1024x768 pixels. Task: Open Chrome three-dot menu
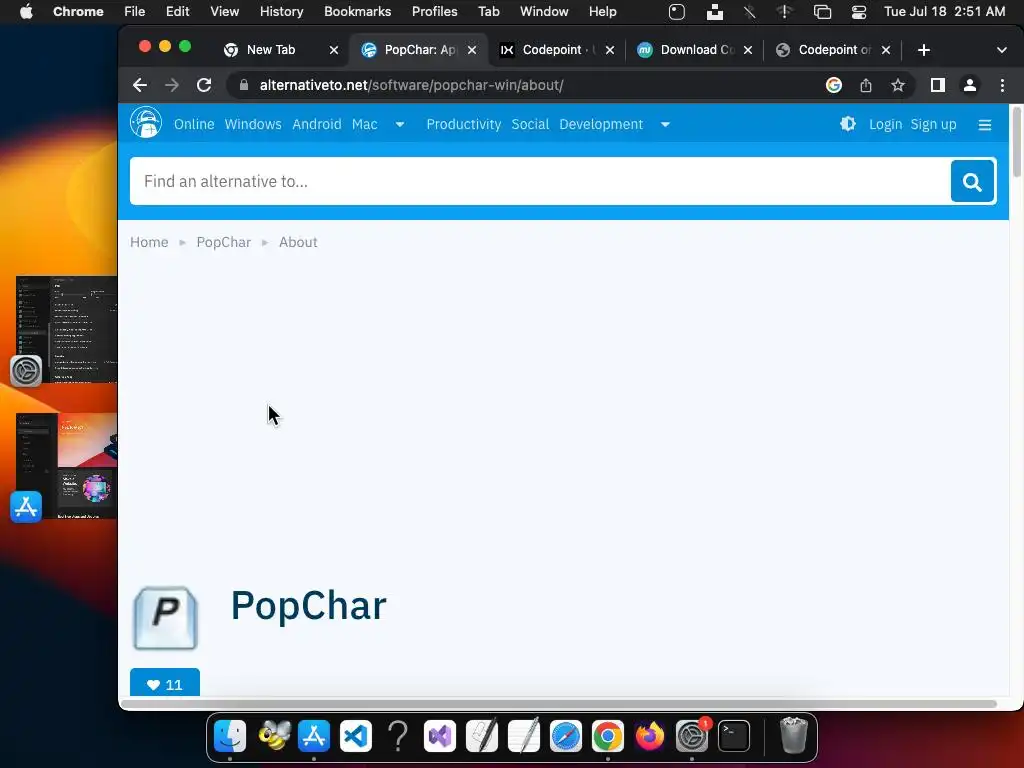[1002, 86]
